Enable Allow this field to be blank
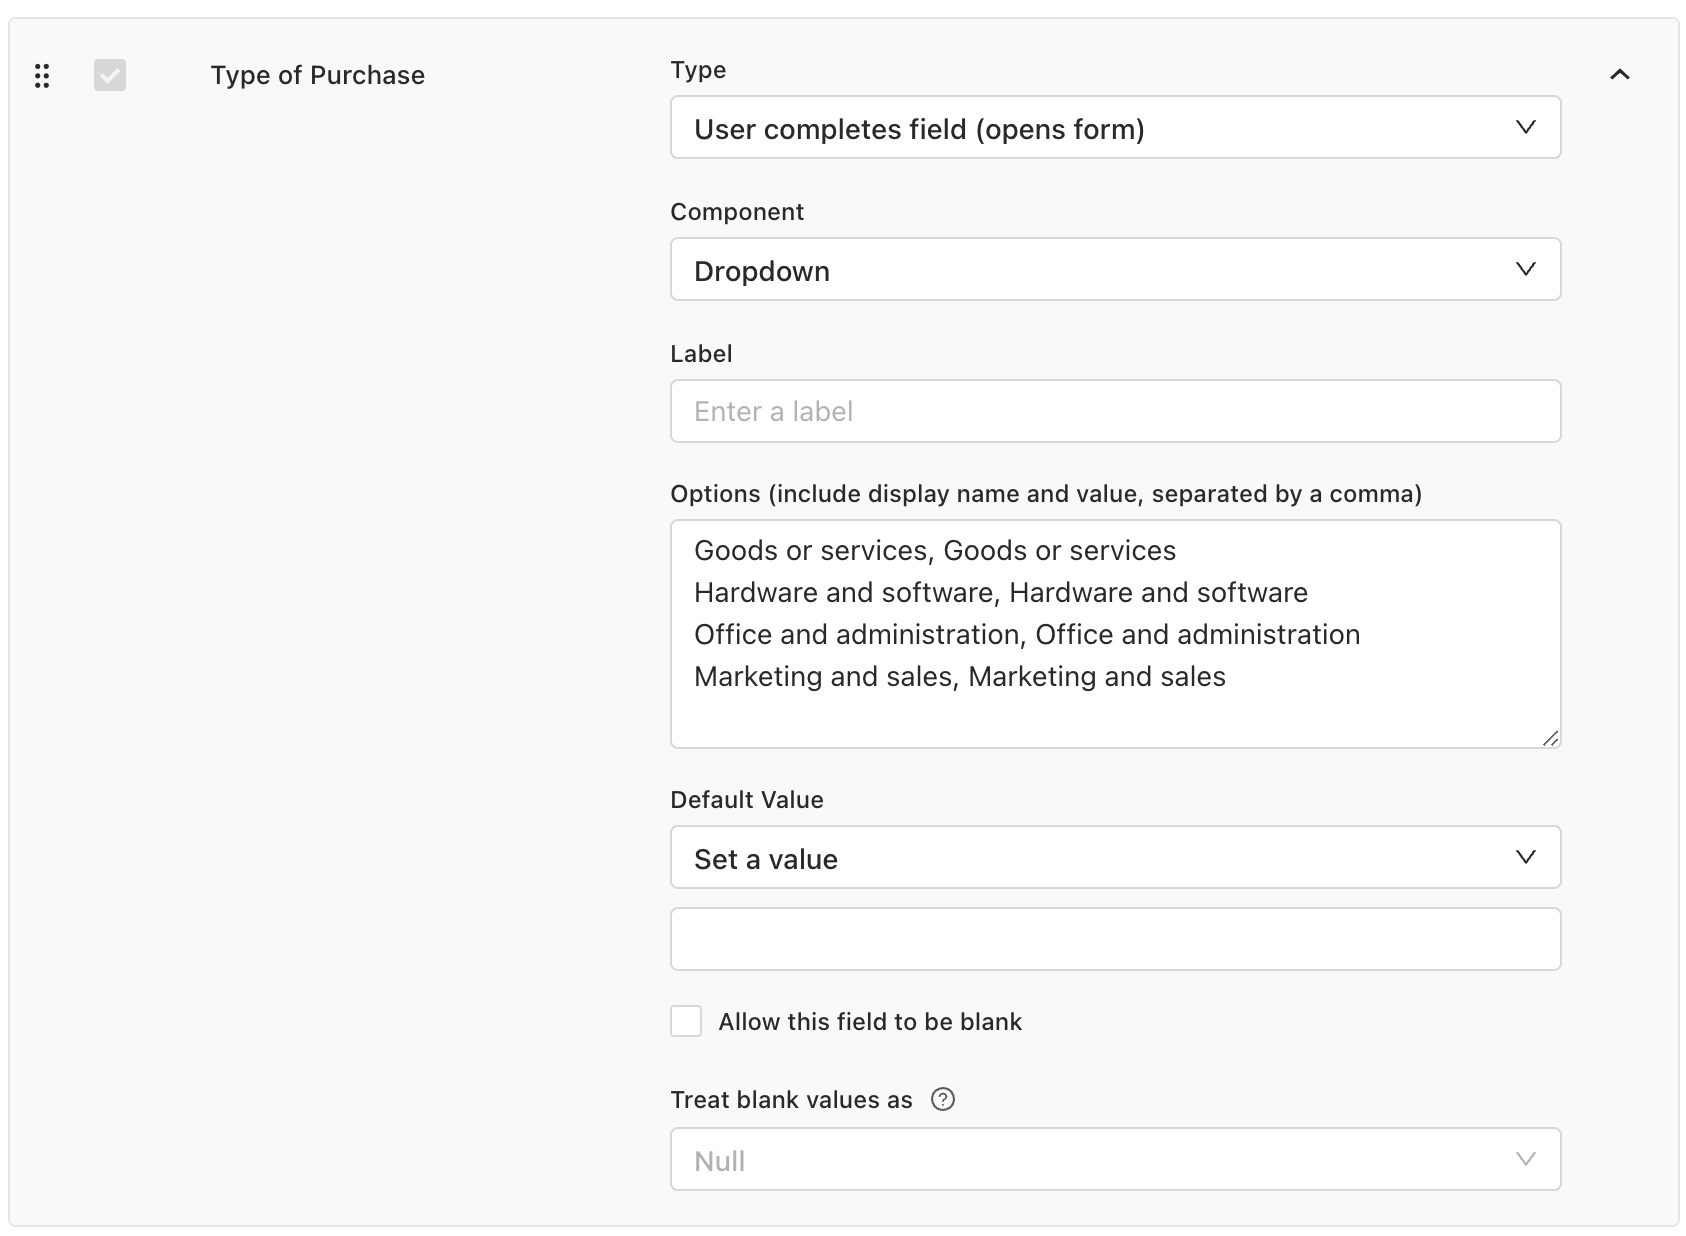The height and width of the screenshot is (1236, 1686). click(x=686, y=1021)
